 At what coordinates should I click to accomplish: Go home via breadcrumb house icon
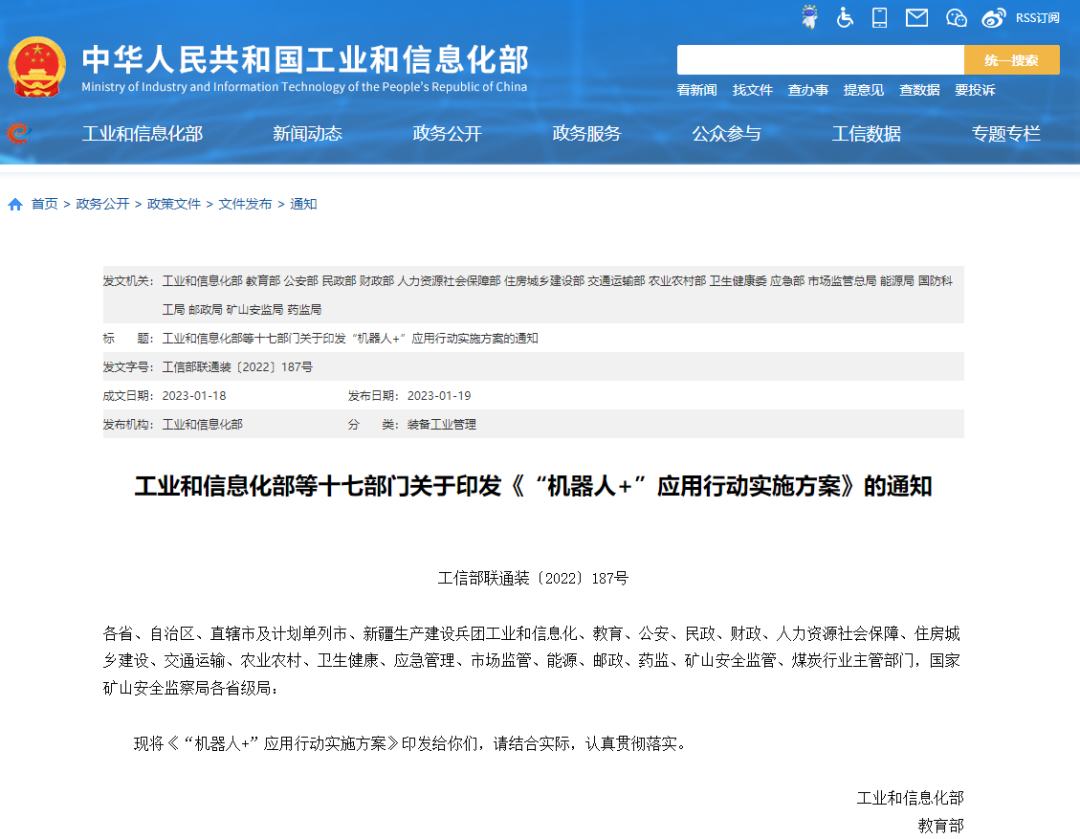[x=15, y=204]
